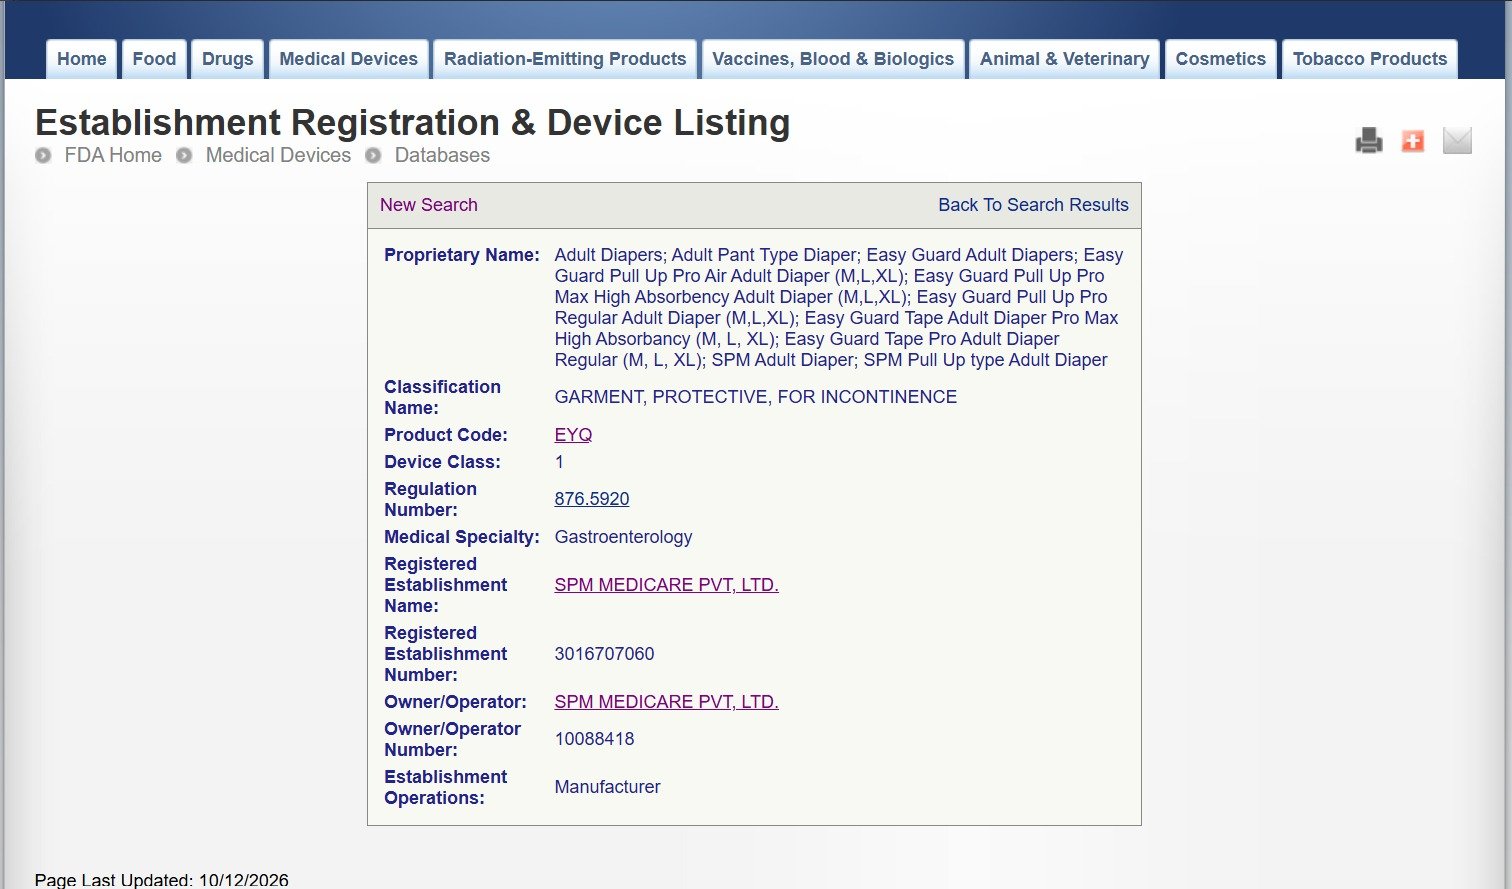Click the Medical Specialty label

(x=462, y=537)
